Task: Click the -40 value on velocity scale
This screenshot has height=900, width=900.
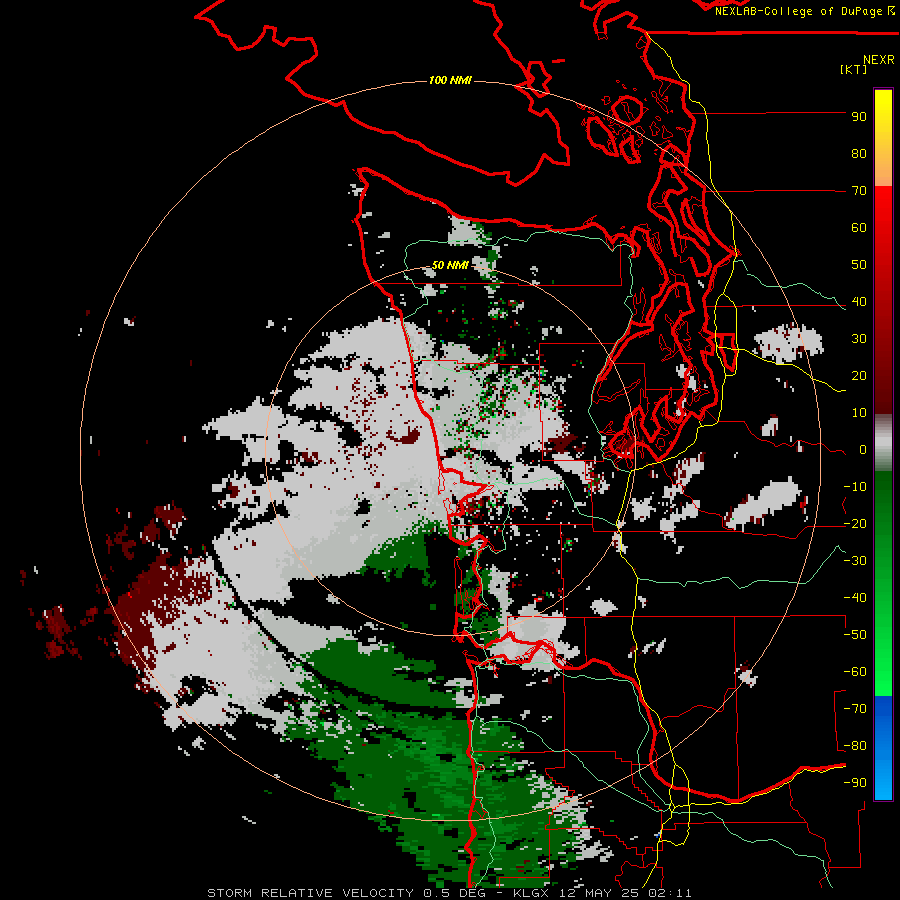Action: [855, 598]
